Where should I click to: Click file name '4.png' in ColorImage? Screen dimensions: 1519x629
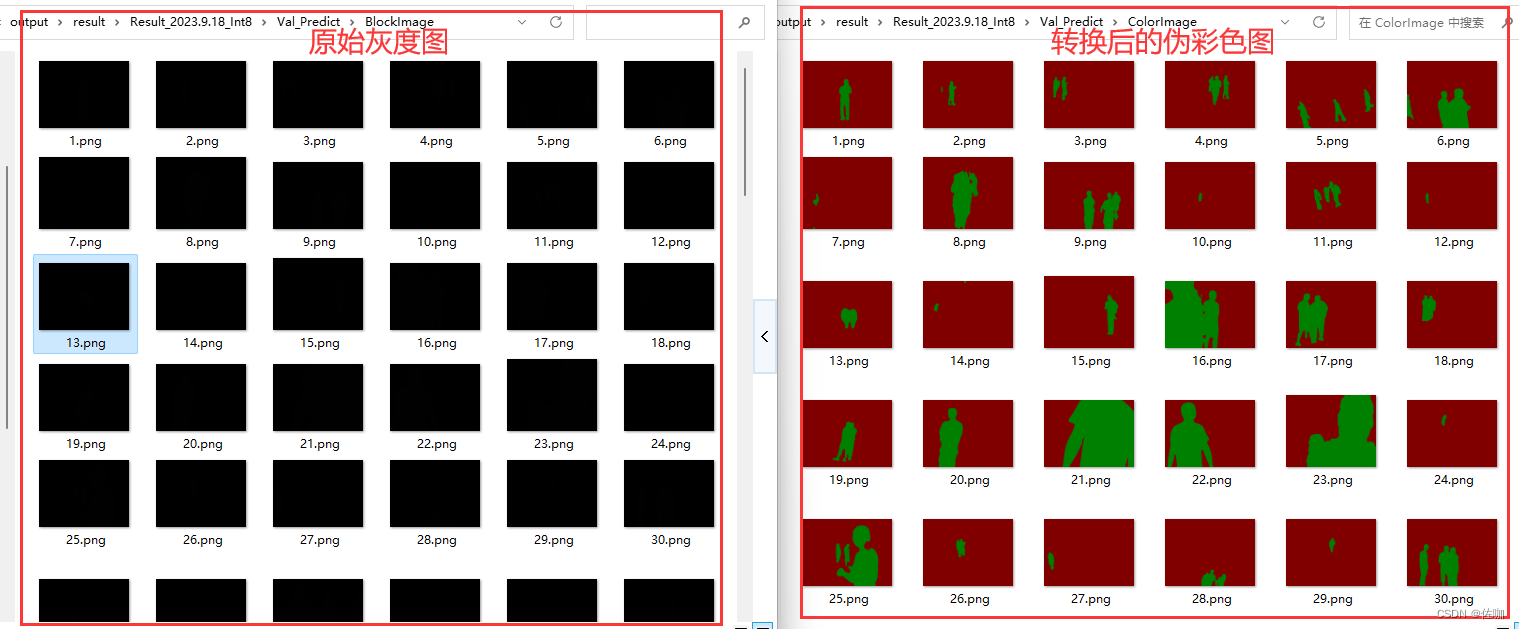pos(1211,141)
